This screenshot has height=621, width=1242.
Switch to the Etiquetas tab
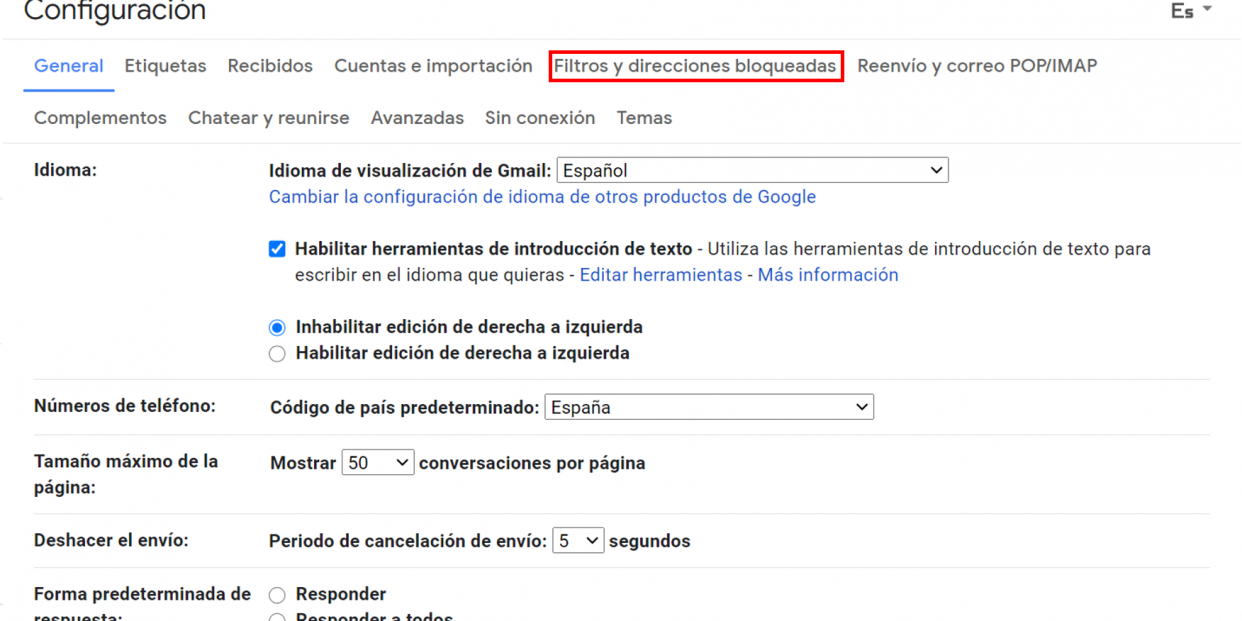[x=165, y=66]
